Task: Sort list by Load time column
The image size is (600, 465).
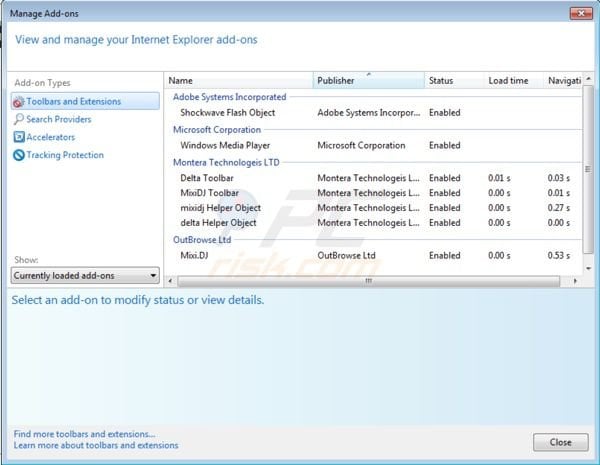Action: click(514, 81)
